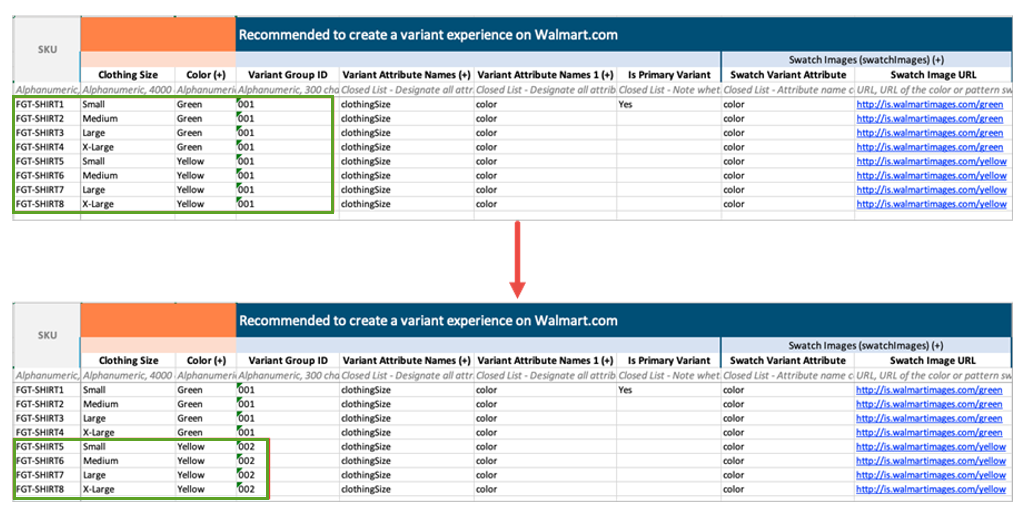The height and width of the screenshot is (517, 1029).
Task: Click the Color (+) column header, upper table
Action: pyautogui.click(x=205, y=75)
